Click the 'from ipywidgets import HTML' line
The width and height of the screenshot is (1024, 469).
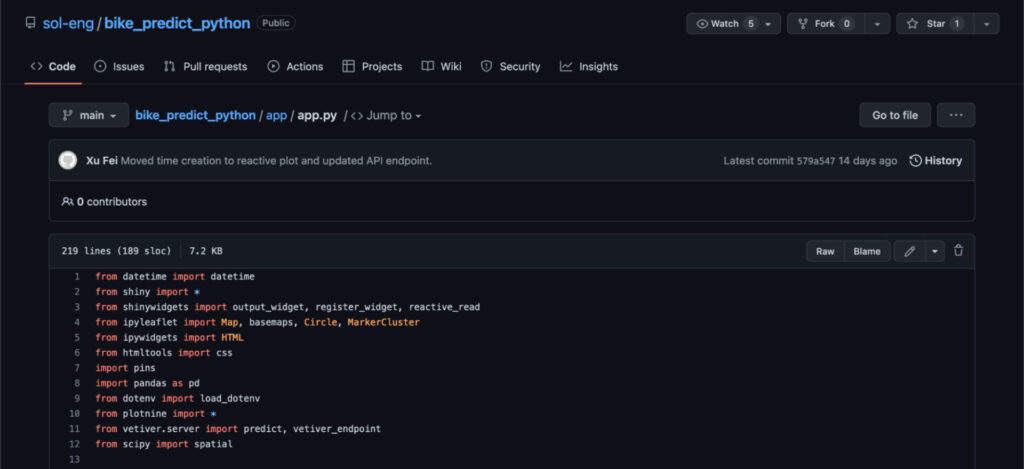(169, 338)
